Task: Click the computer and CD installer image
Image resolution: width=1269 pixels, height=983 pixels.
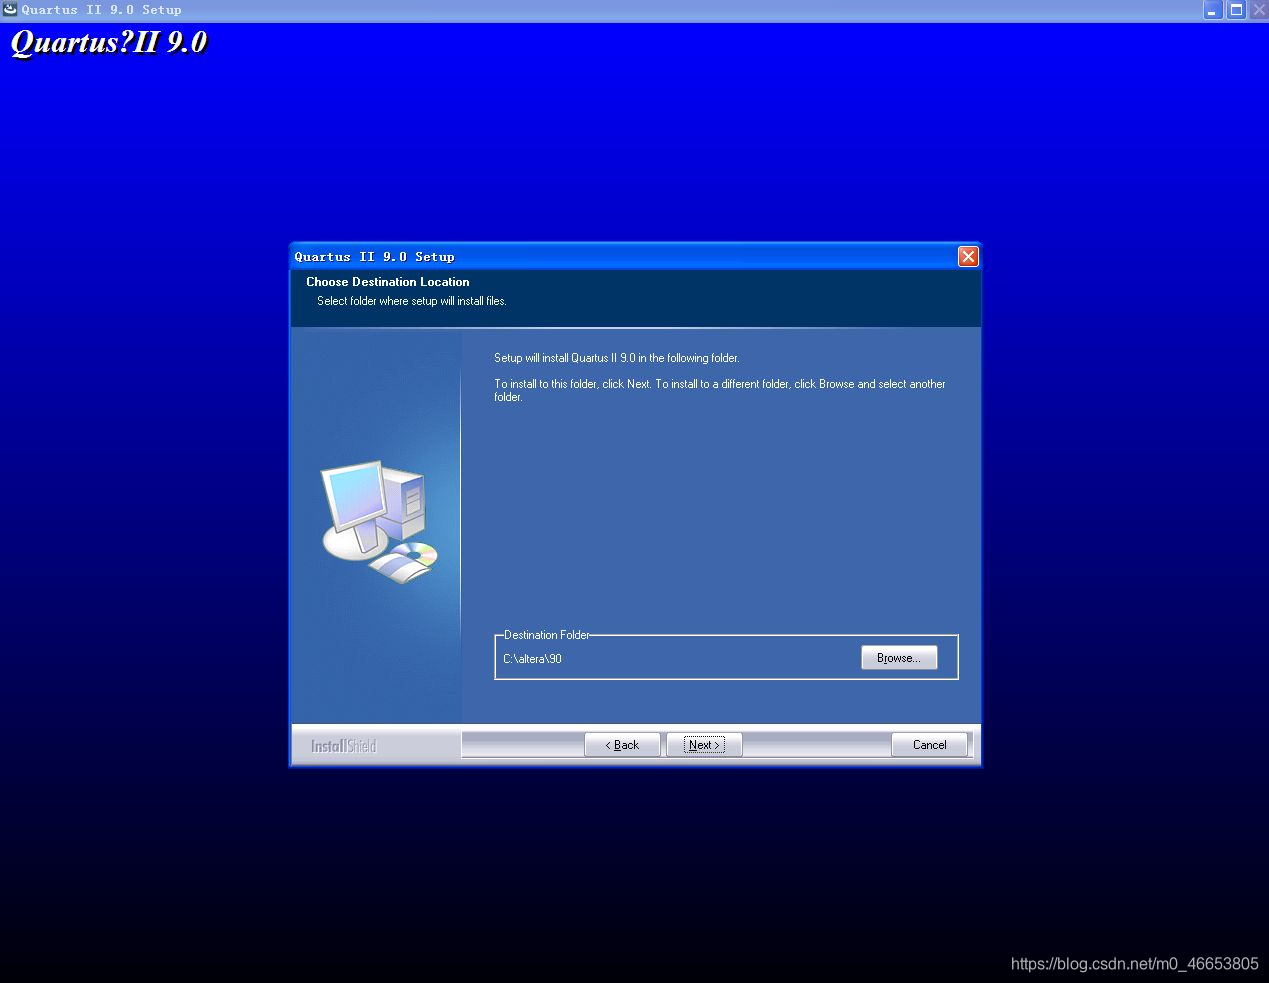Action: coord(380,521)
